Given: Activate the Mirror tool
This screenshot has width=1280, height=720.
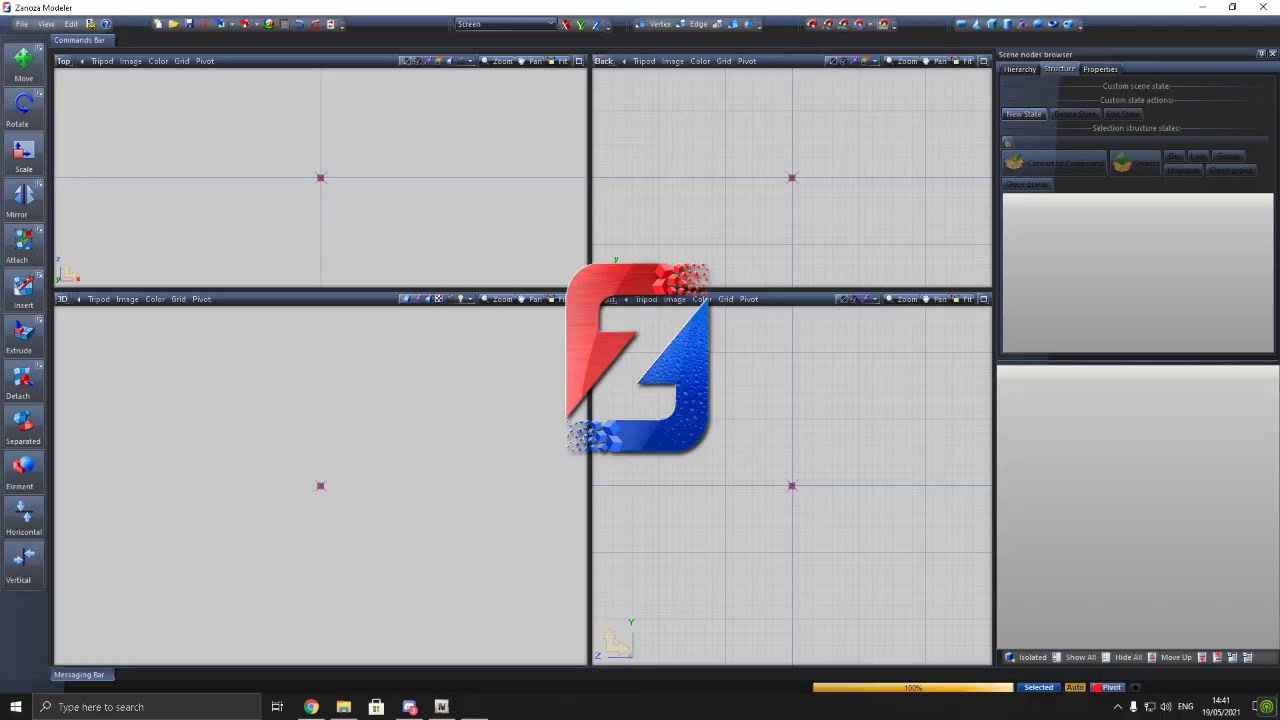Looking at the screenshot, I should pyautogui.click(x=23, y=198).
